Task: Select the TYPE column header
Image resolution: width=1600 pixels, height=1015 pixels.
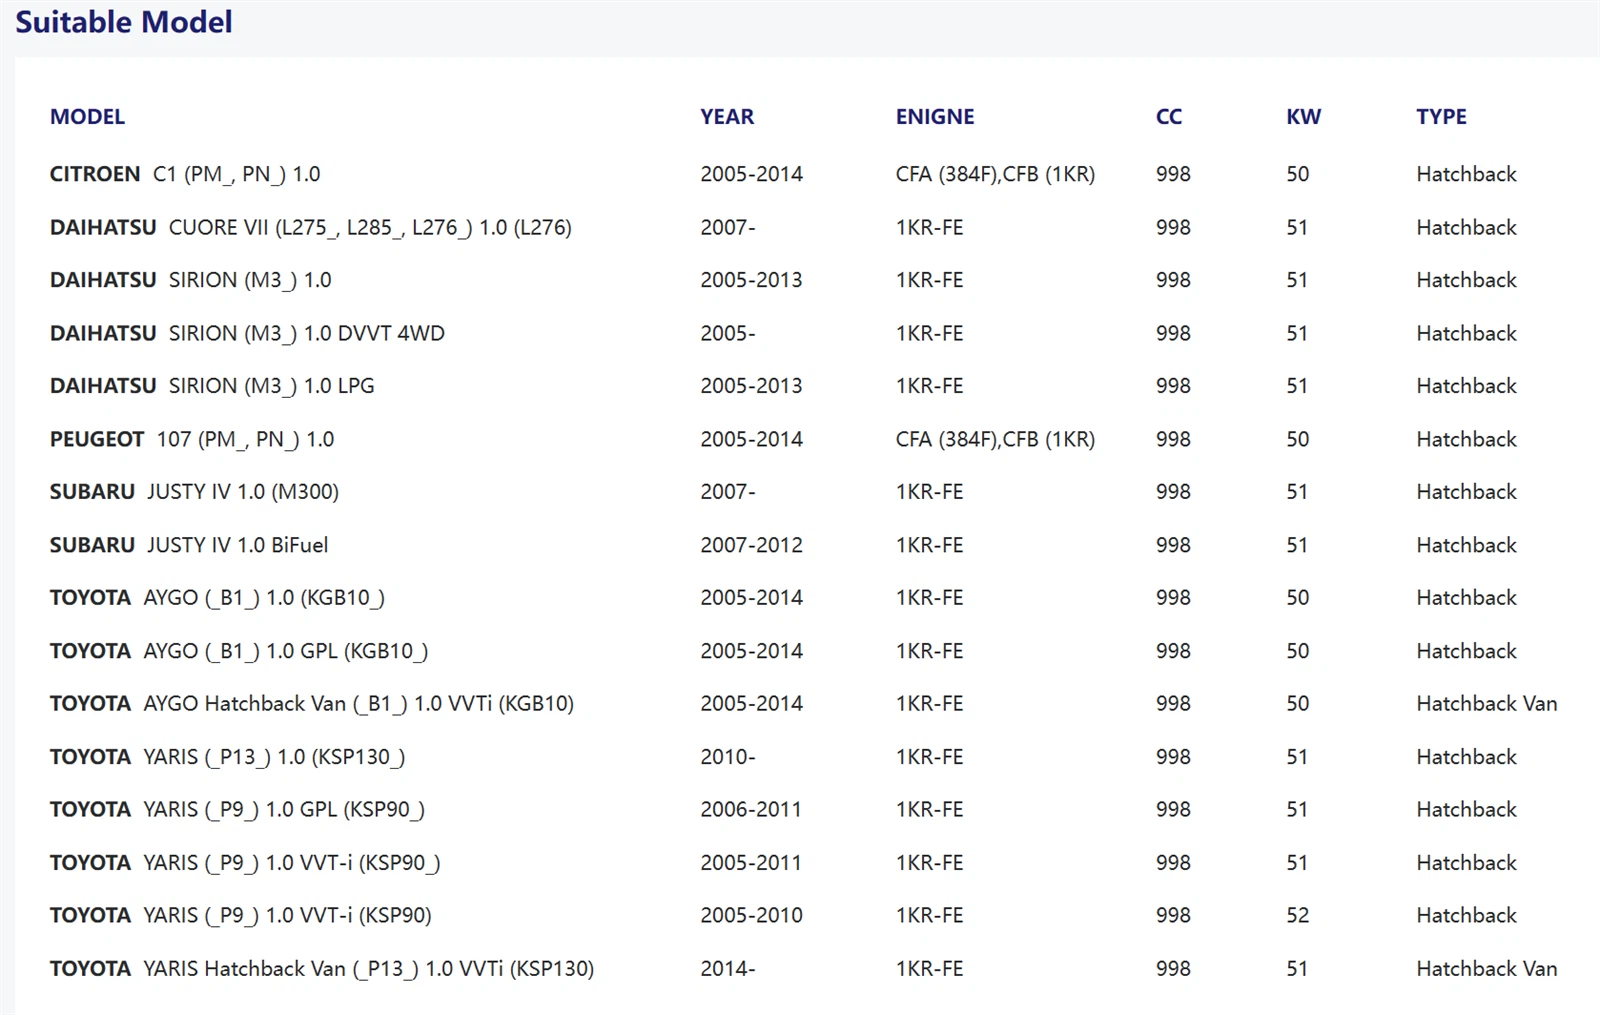Action: [1441, 117]
